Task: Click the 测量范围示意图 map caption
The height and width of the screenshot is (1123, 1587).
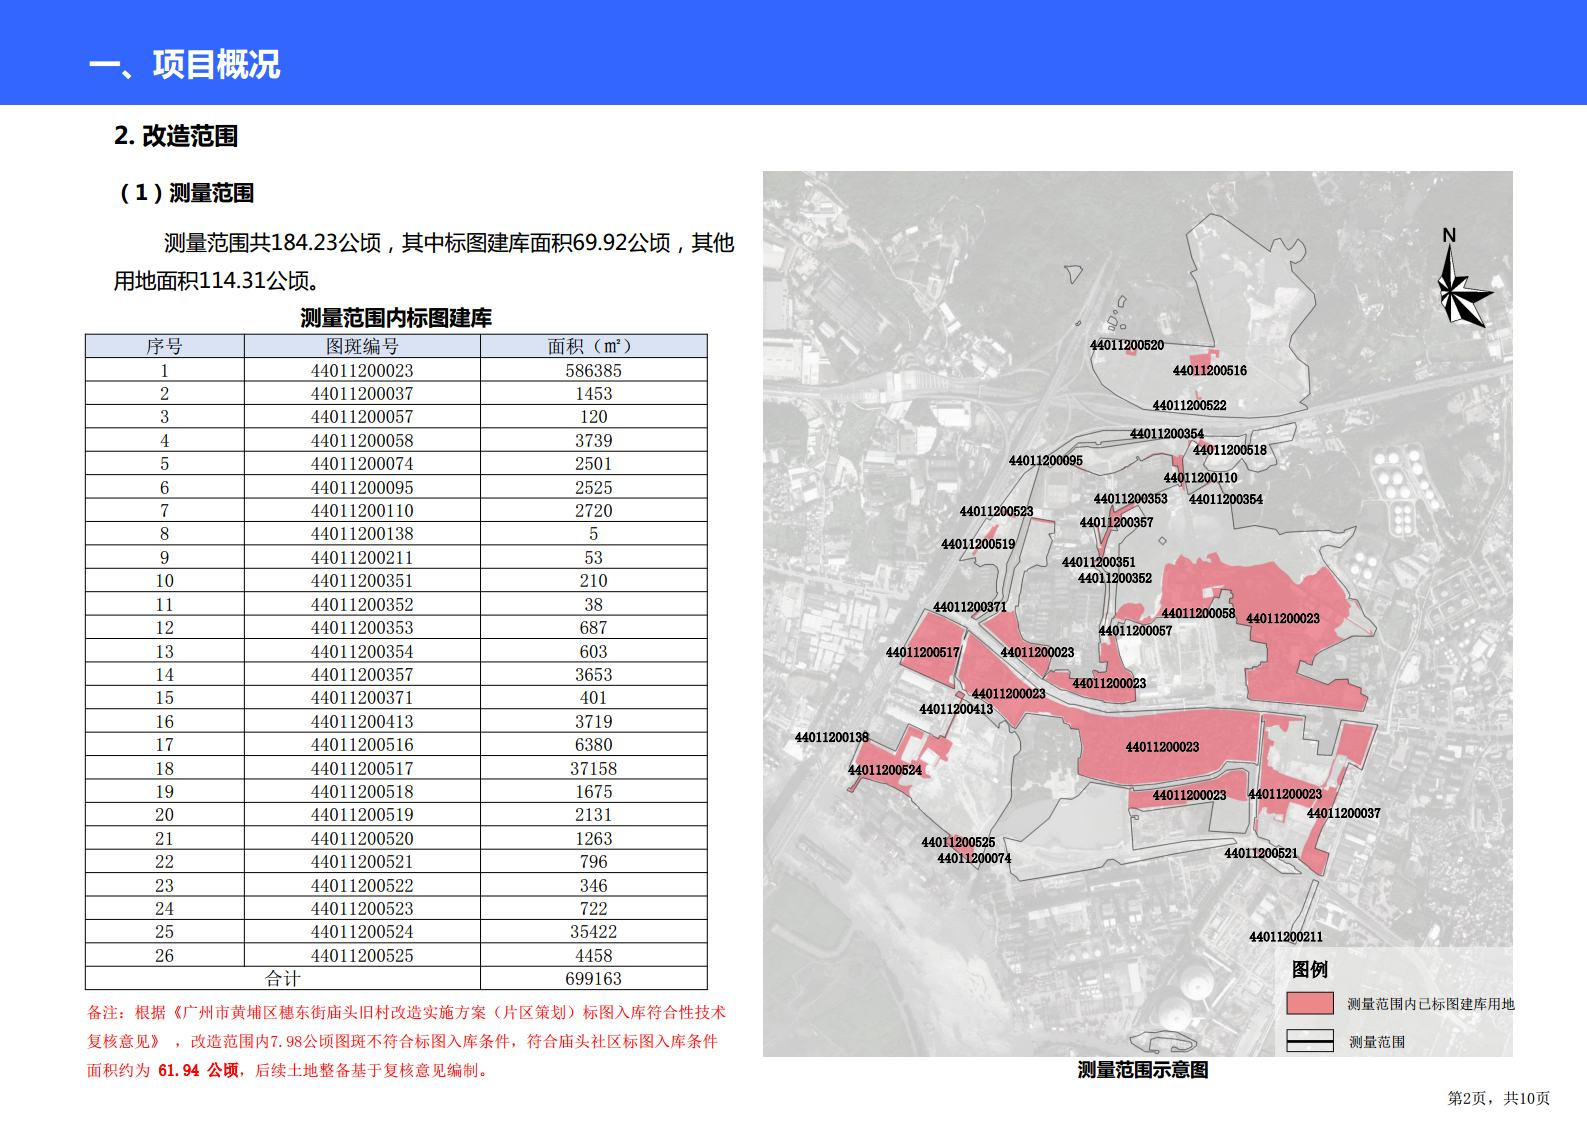Action: coord(1142,1070)
